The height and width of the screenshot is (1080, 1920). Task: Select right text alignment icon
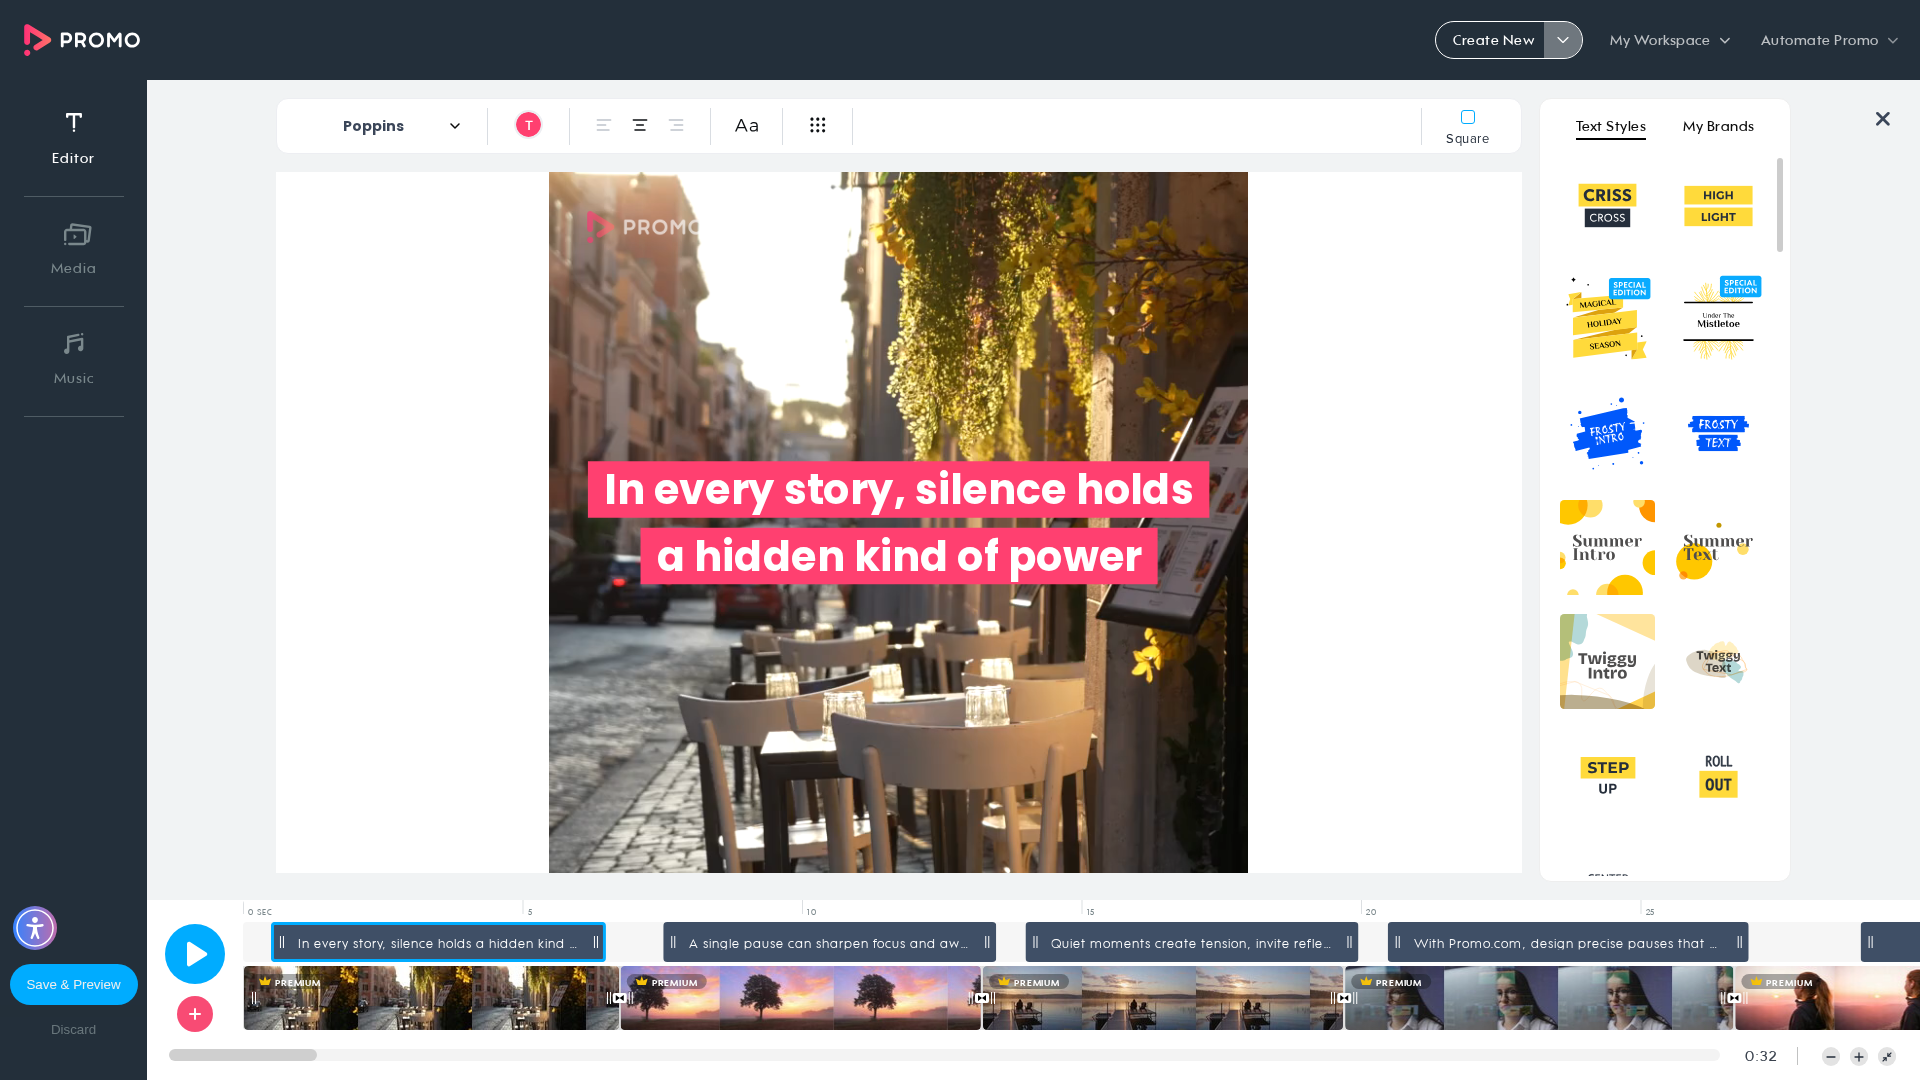[x=676, y=125]
